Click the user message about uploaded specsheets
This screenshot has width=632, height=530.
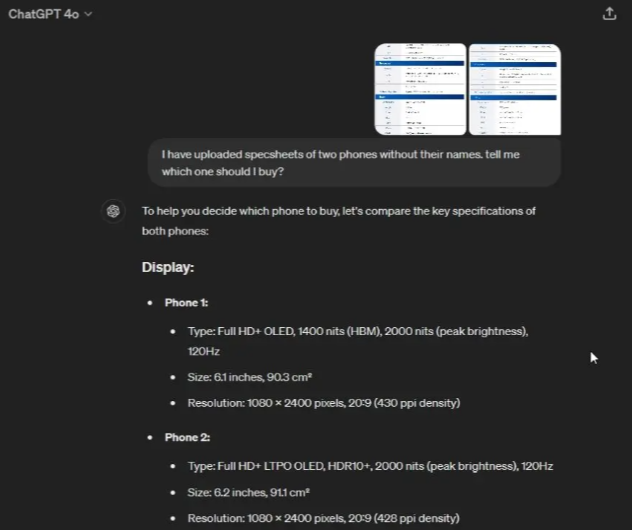(340, 163)
